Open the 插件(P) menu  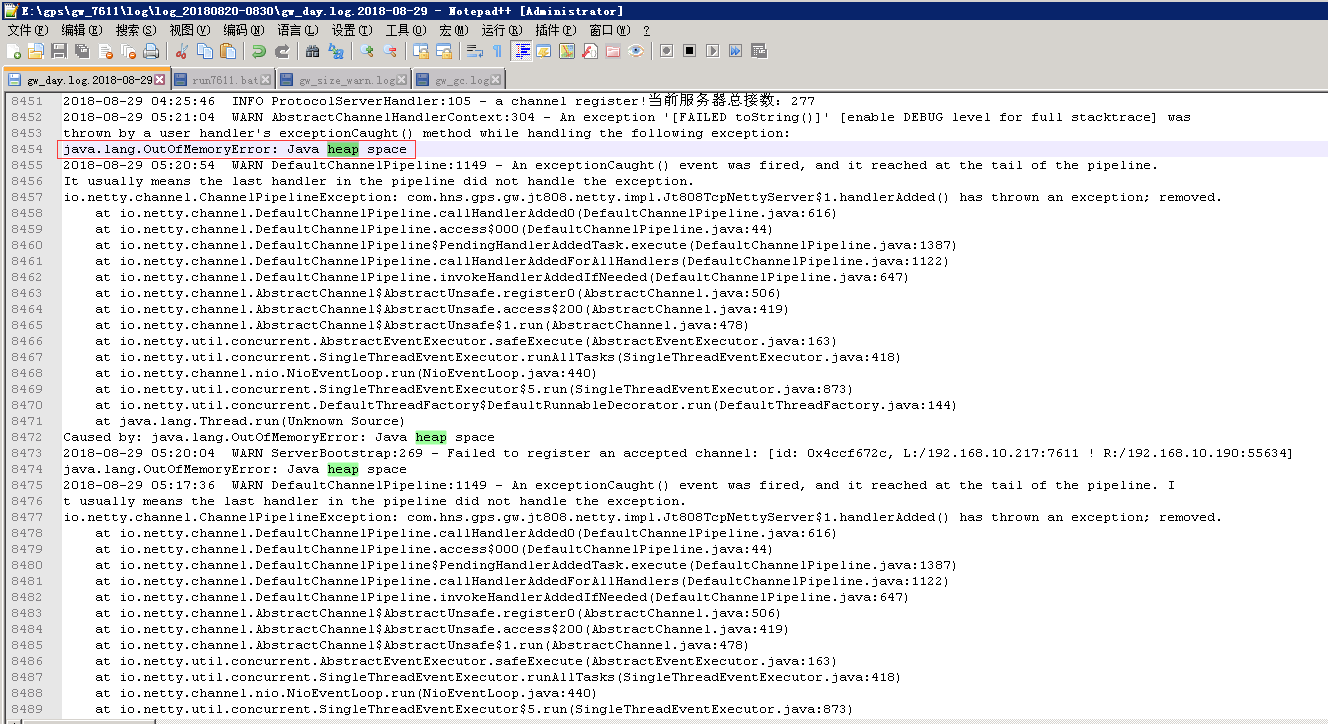coord(556,30)
